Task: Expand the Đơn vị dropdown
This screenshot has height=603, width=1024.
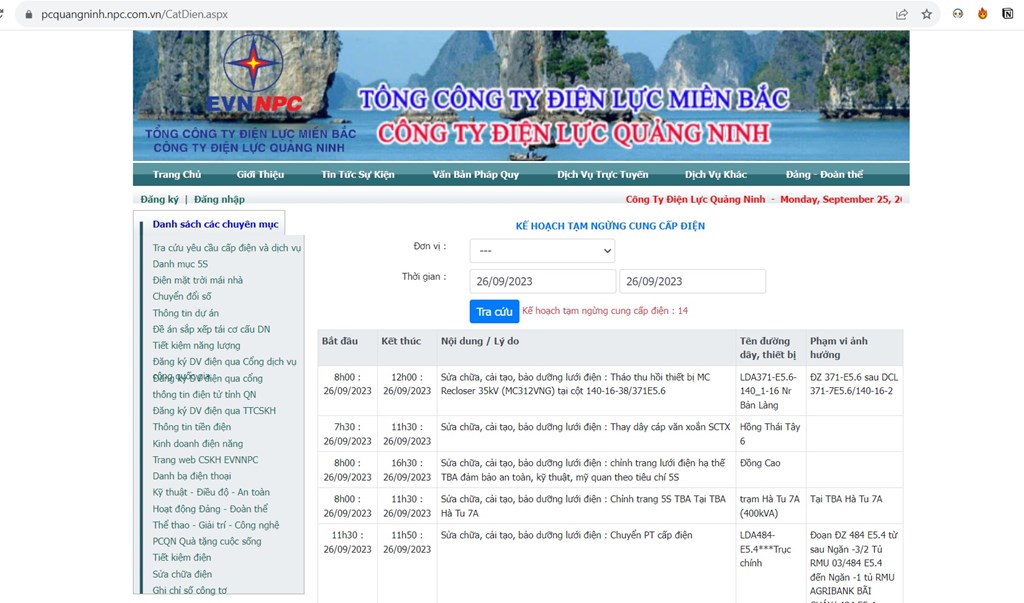Action: 541,250
